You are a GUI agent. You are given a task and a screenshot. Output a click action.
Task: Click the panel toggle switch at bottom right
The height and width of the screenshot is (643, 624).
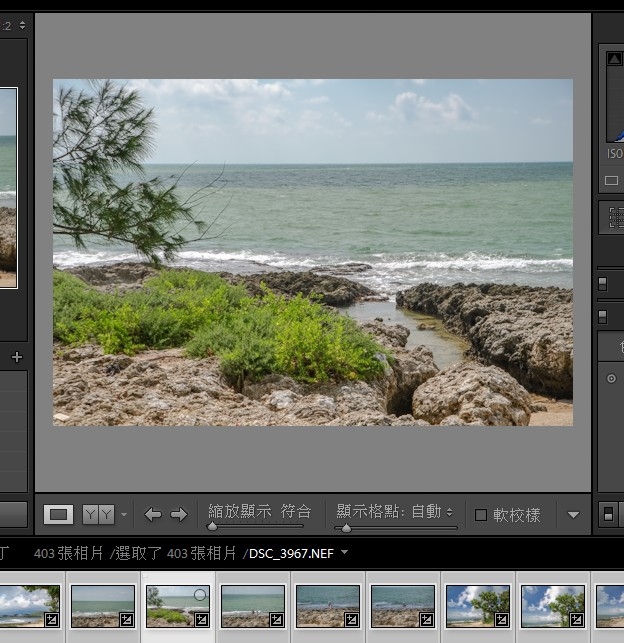pos(609,514)
